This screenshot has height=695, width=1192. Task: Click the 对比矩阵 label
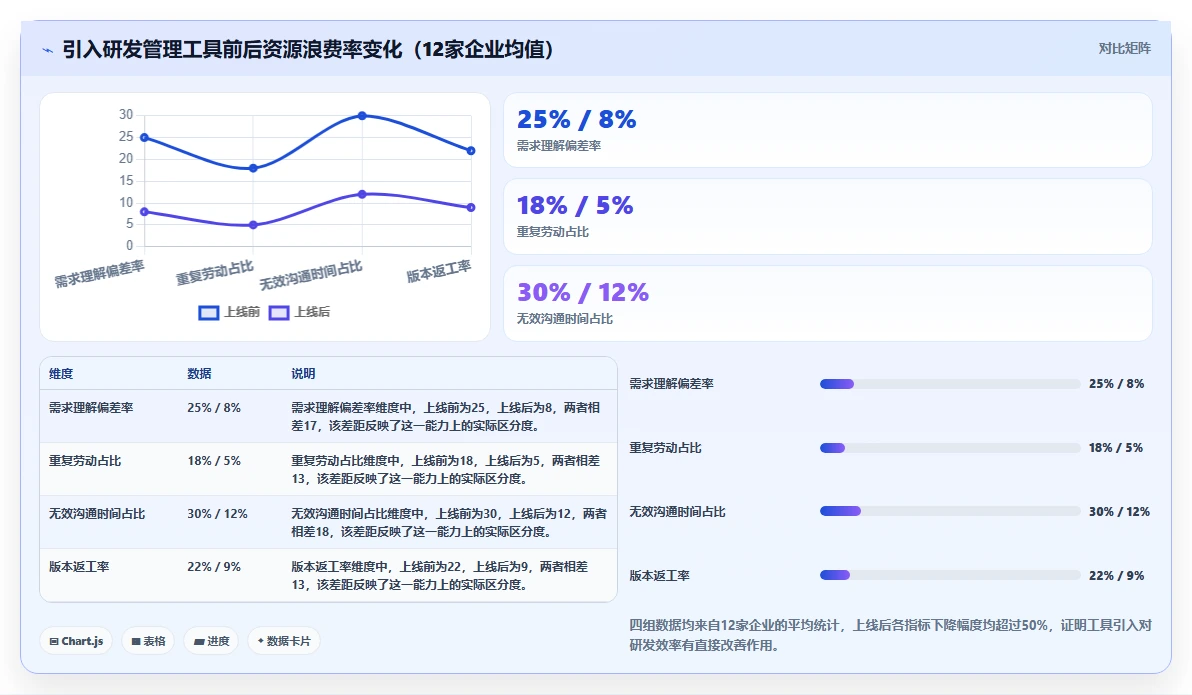[x=1124, y=49]
